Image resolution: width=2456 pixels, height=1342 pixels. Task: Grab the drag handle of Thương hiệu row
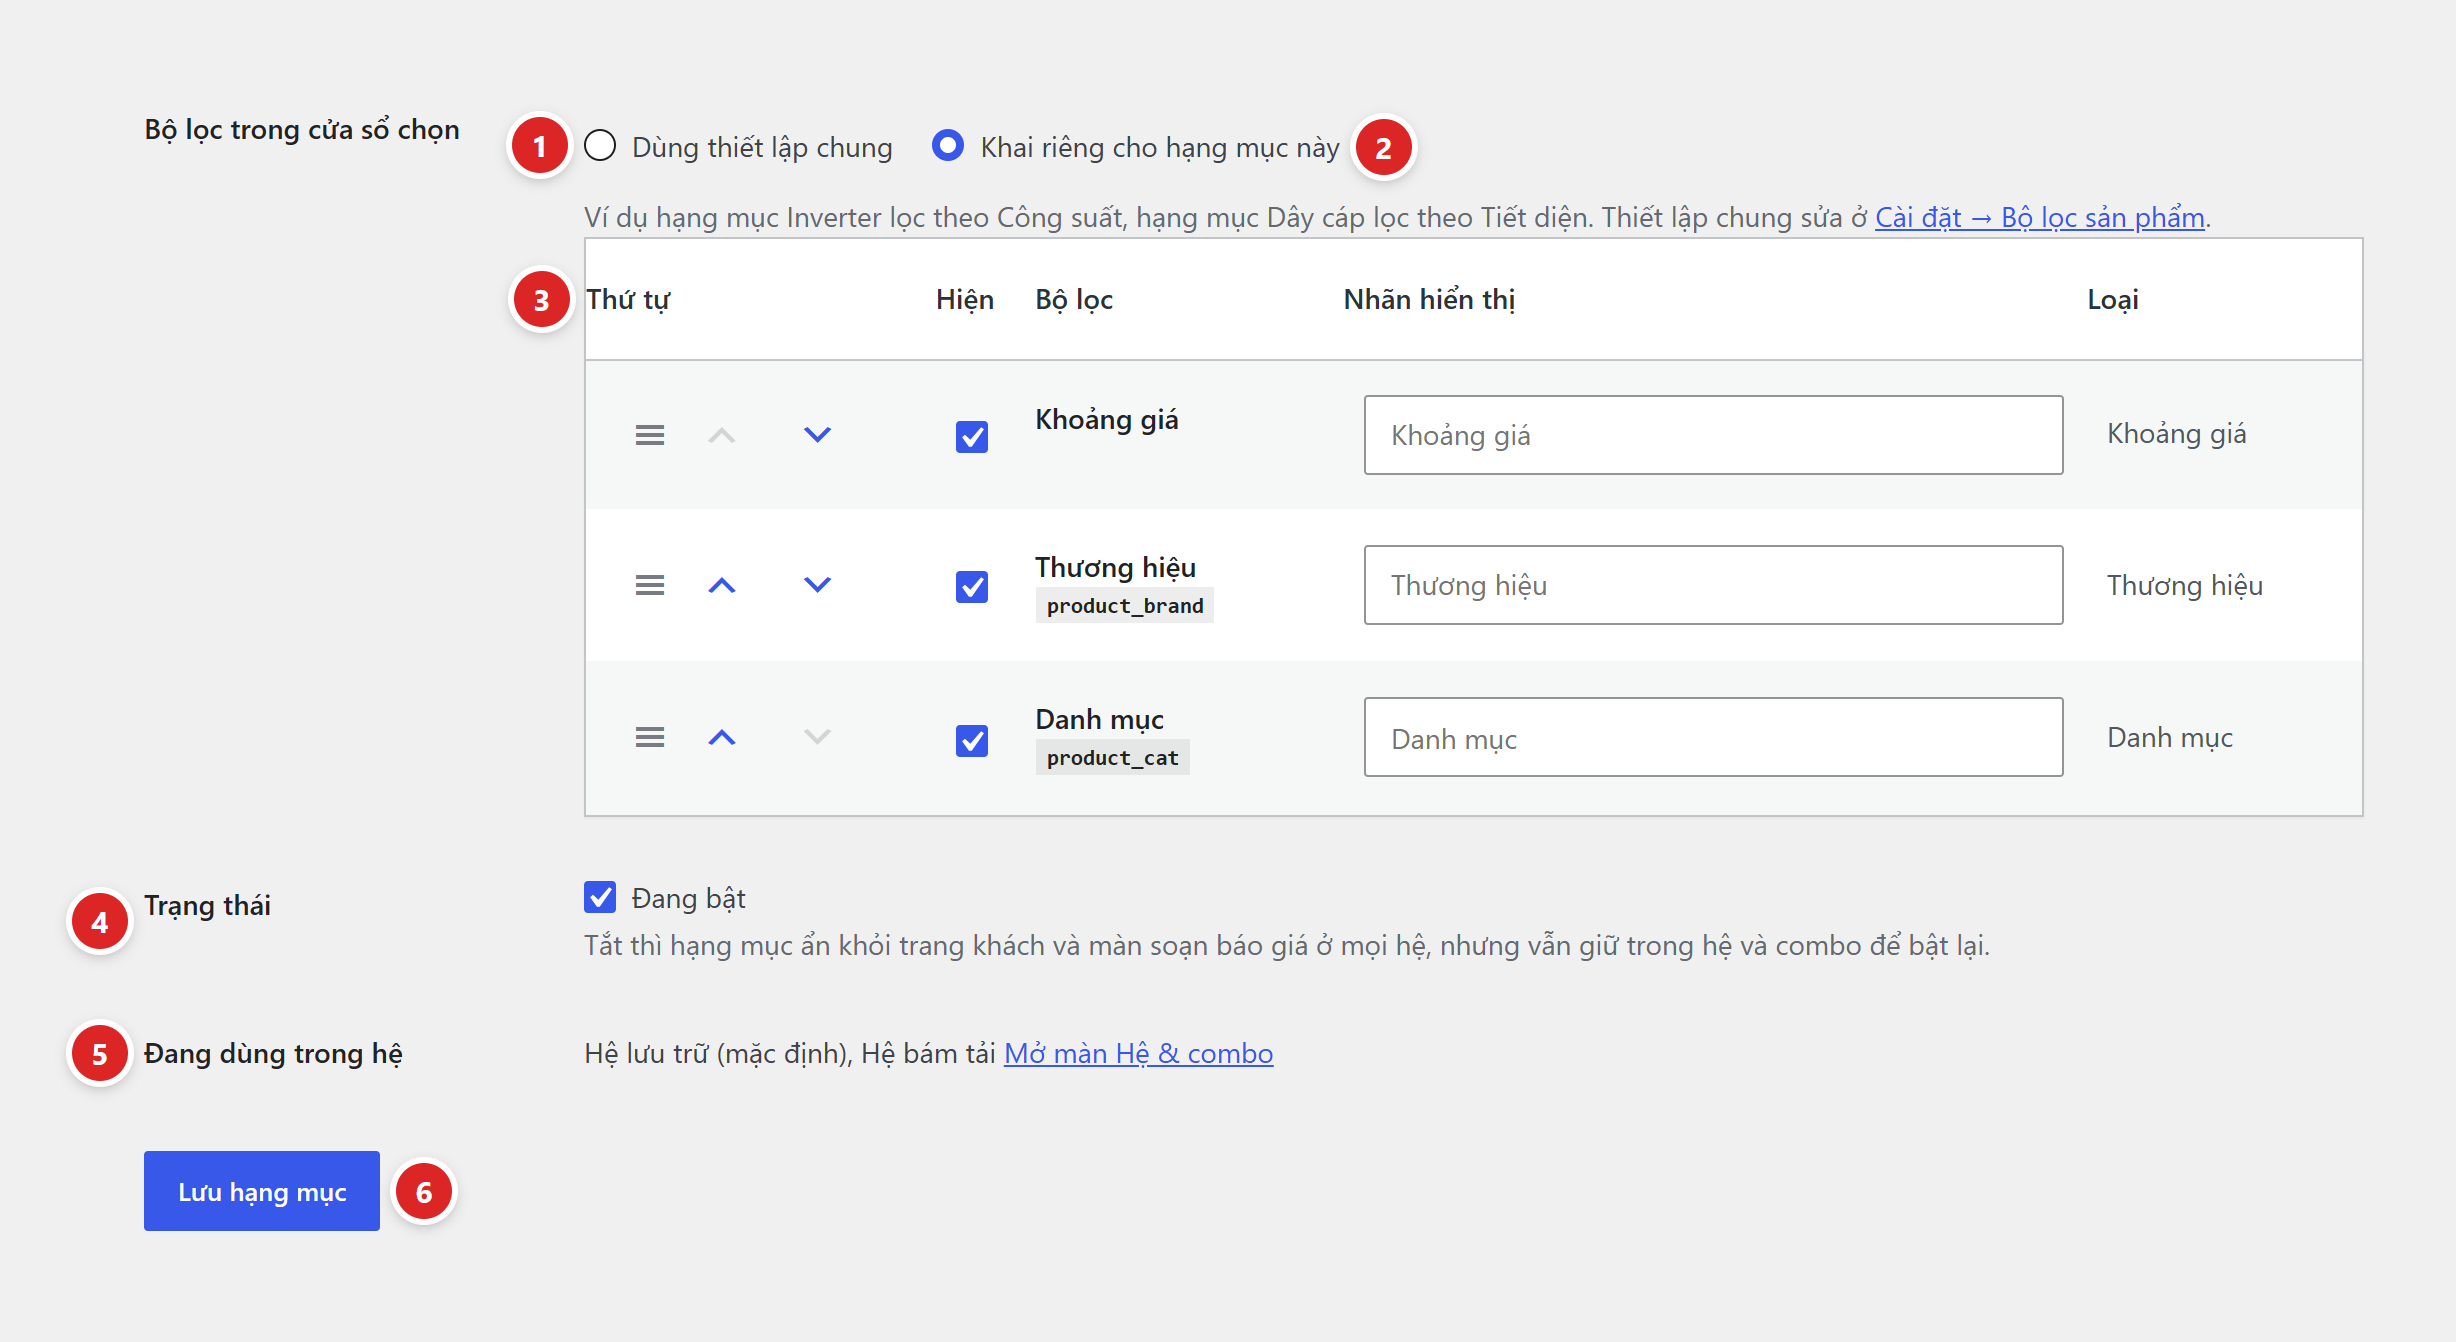[x=650, y=585]
